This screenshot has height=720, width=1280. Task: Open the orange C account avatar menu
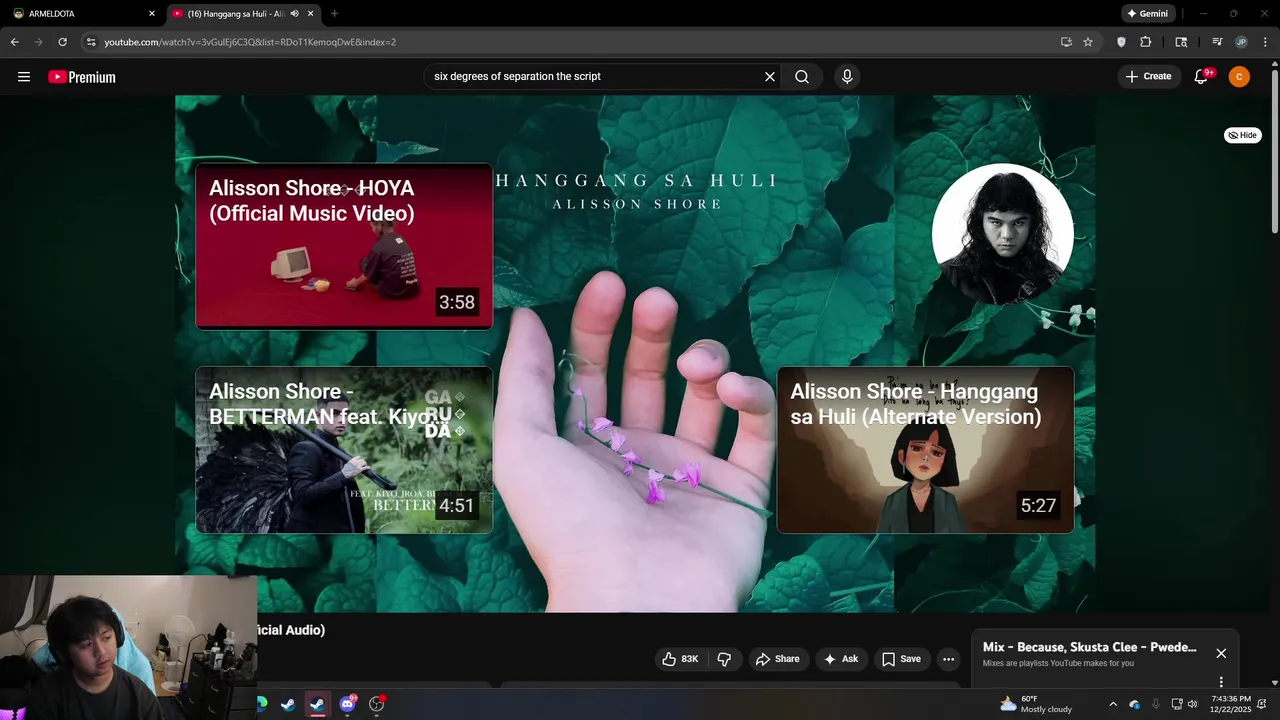point(1239,77)
